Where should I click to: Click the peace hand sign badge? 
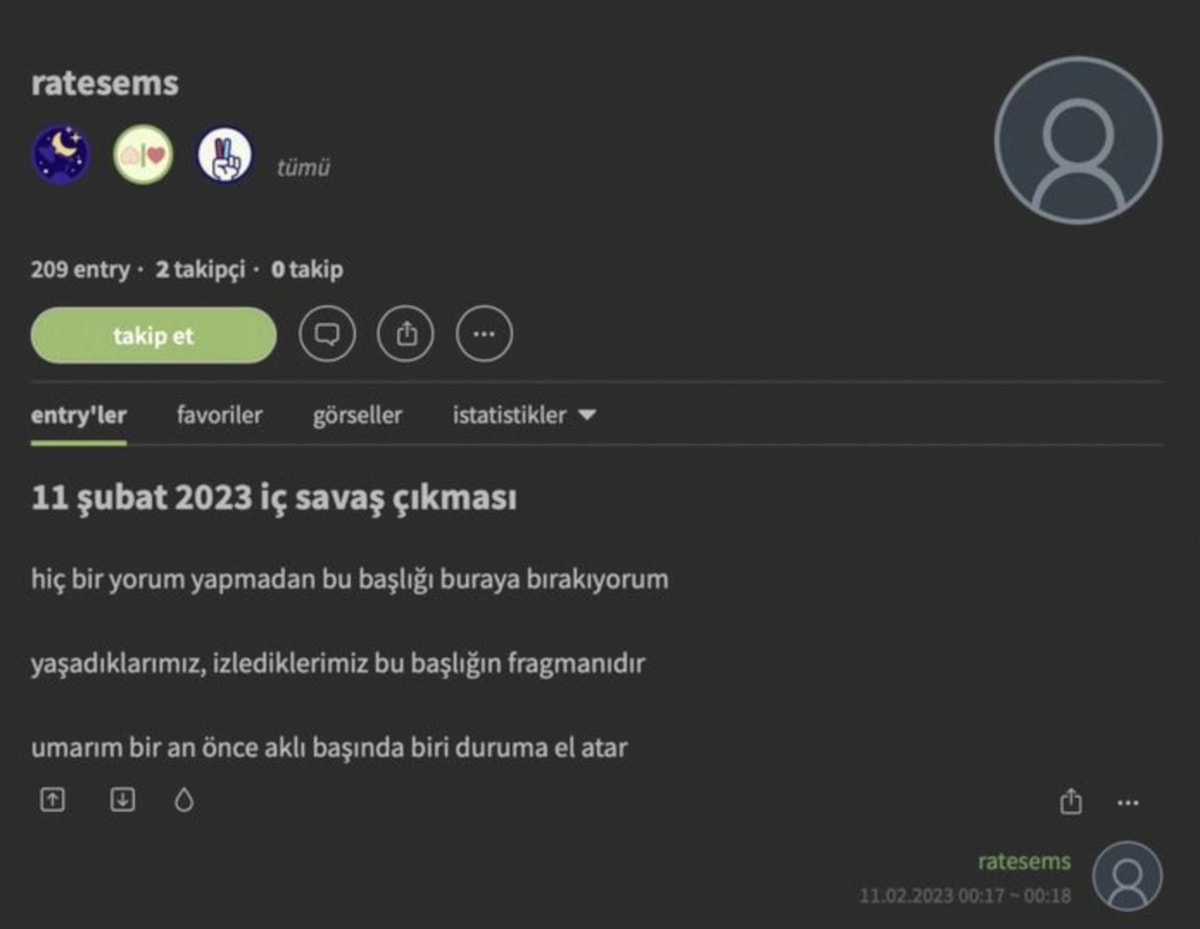pos(224,155)
